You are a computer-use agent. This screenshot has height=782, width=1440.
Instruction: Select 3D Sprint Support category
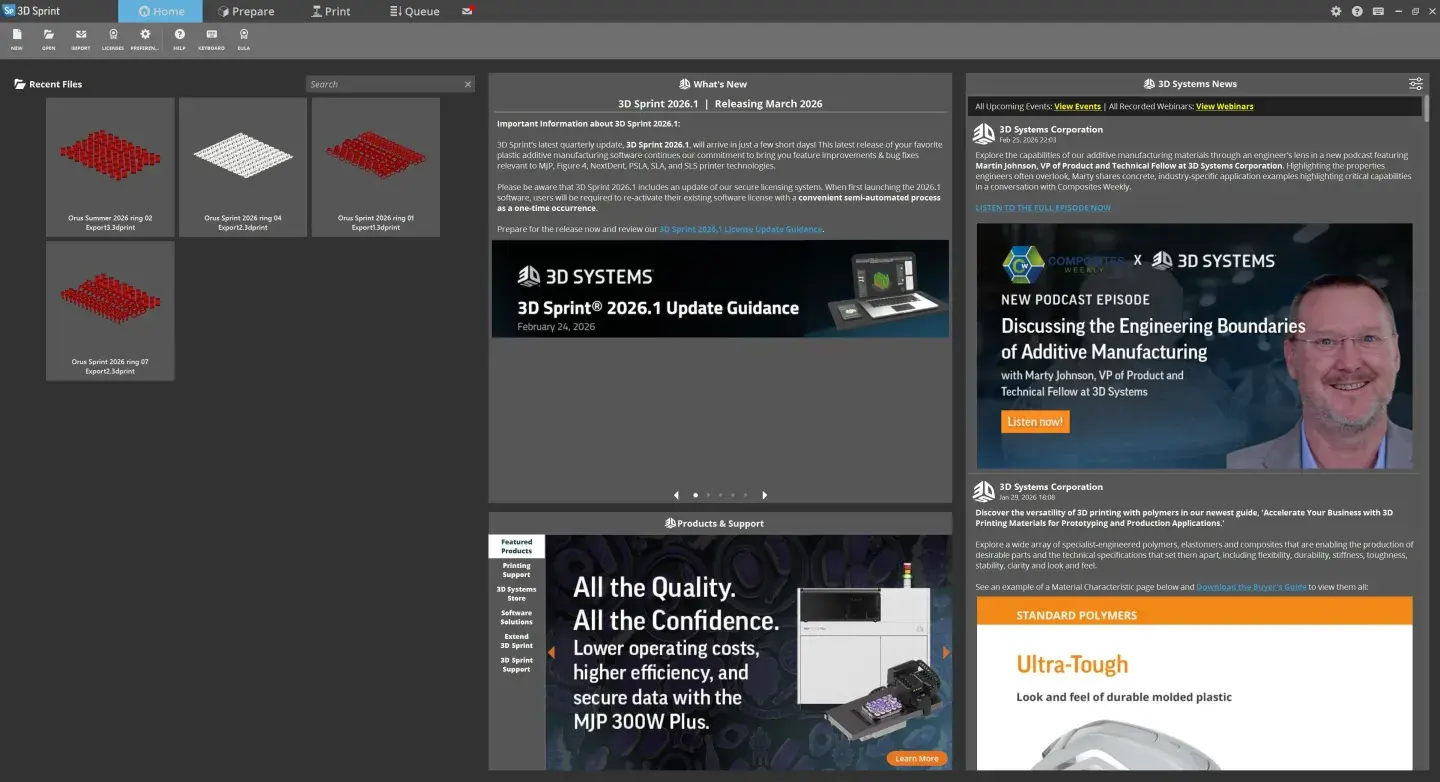[x=517, y=664]
